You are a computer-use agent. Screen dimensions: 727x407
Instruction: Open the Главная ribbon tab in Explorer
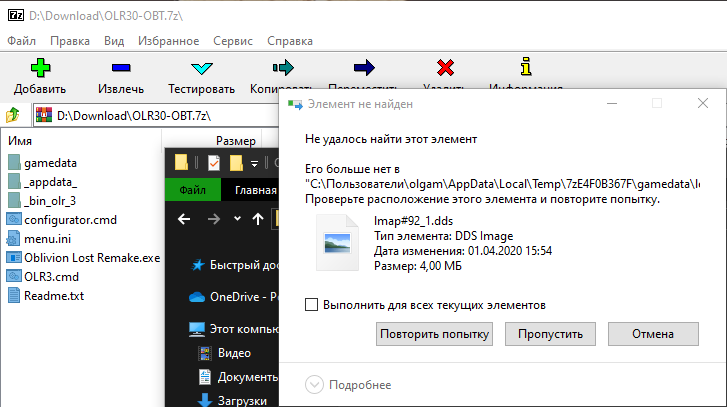click(x=255, y=190)
